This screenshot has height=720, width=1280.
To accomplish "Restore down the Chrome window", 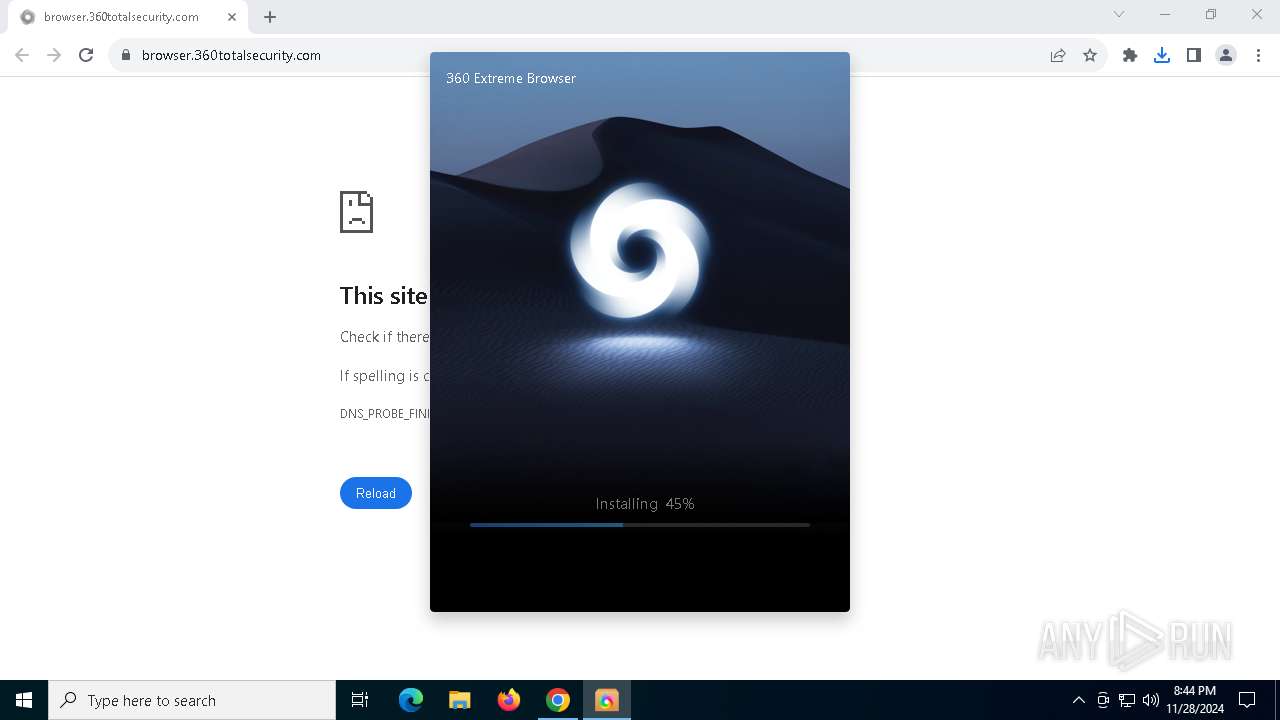I will 1211,14.
